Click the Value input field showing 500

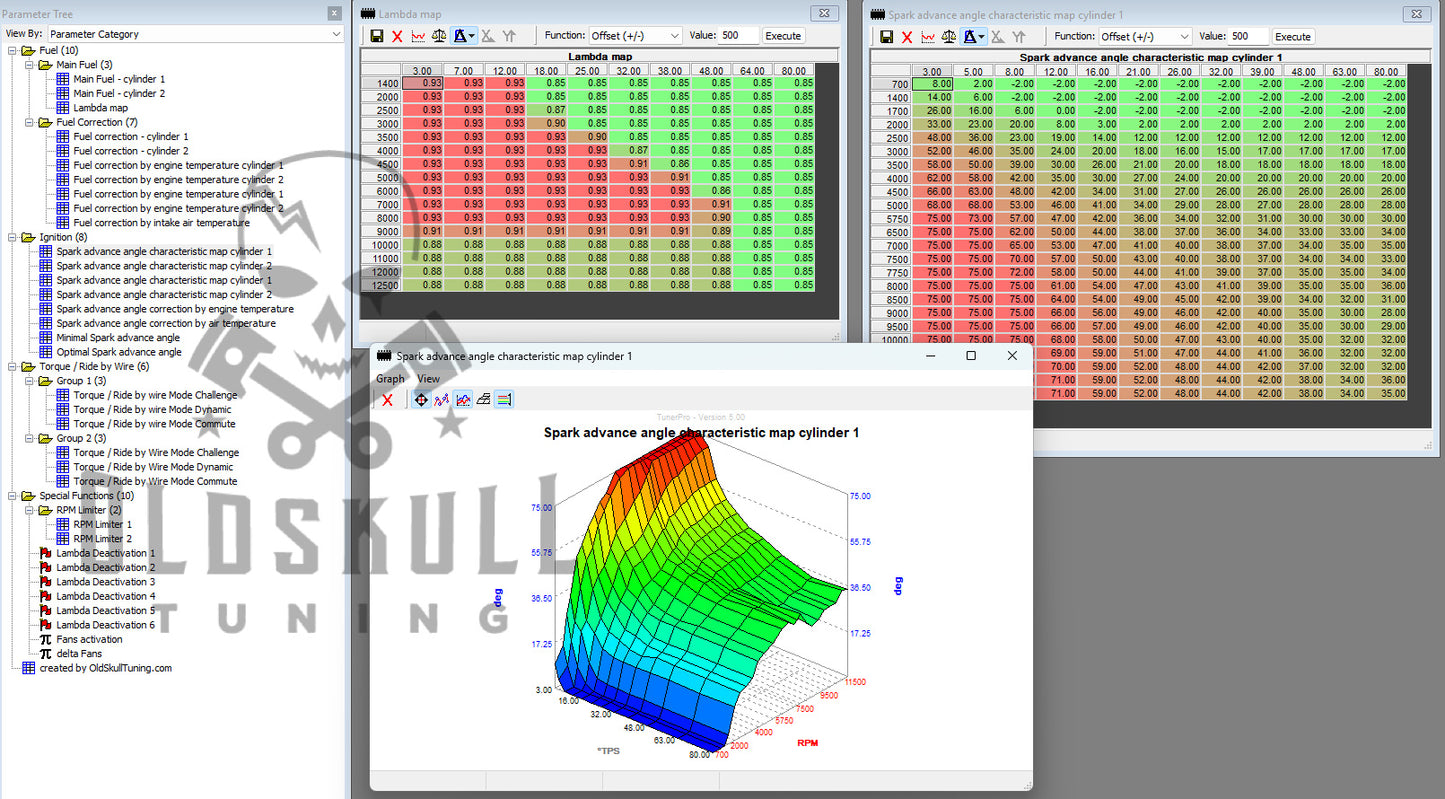point(737,35)
